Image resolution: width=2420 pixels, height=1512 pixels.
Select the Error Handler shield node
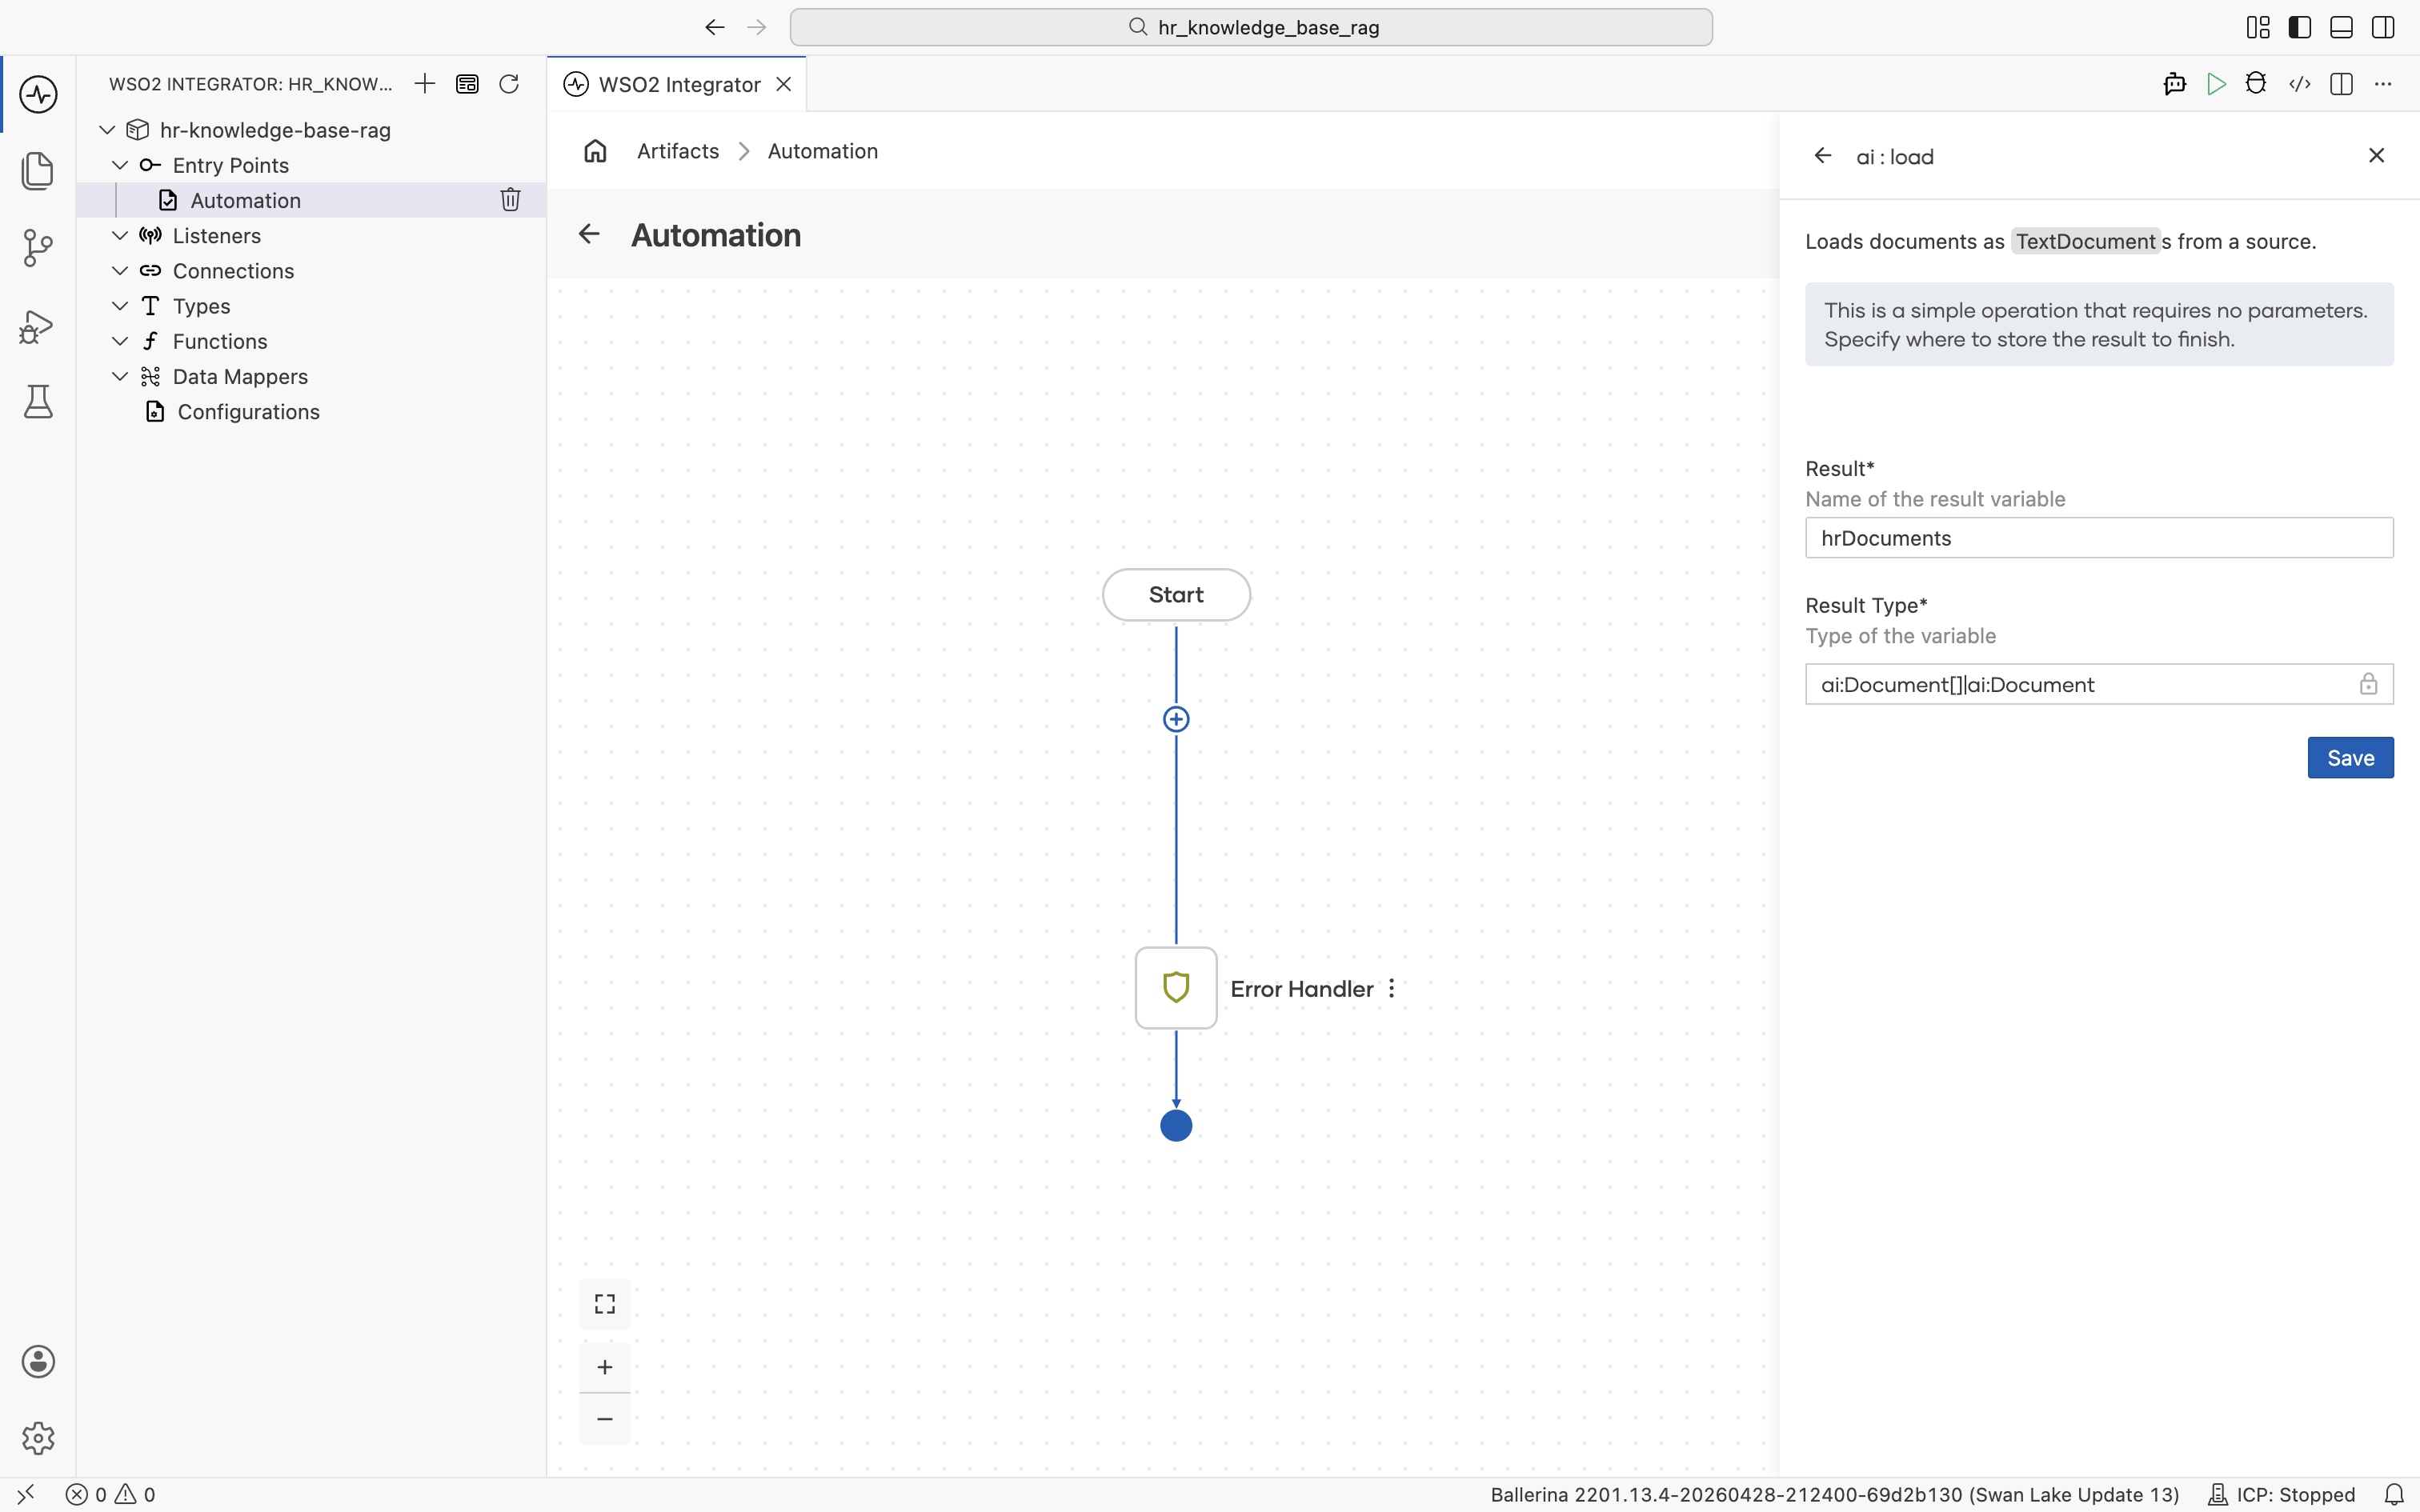pos(1176,988)
